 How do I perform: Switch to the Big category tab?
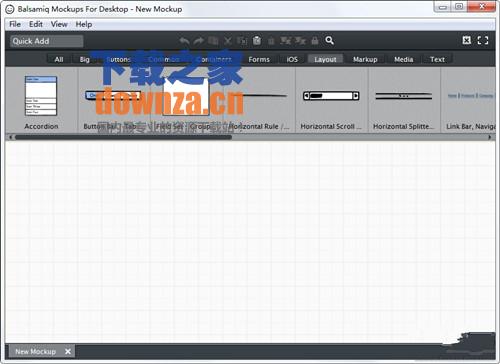click(85, 59)
